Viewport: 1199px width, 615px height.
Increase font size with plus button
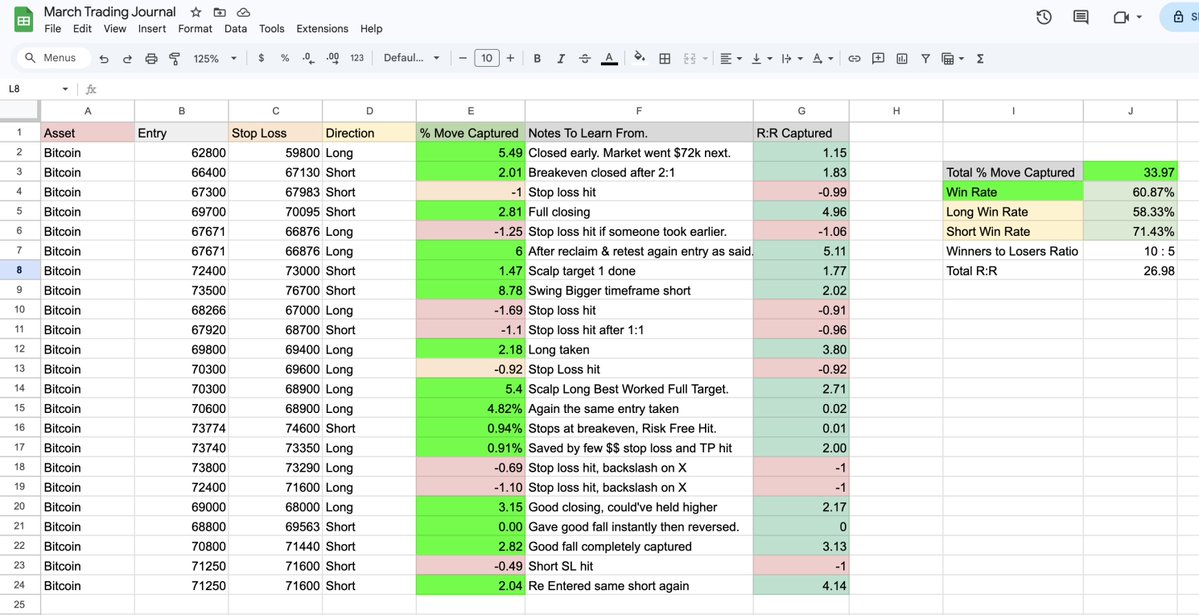click(510, 58)
